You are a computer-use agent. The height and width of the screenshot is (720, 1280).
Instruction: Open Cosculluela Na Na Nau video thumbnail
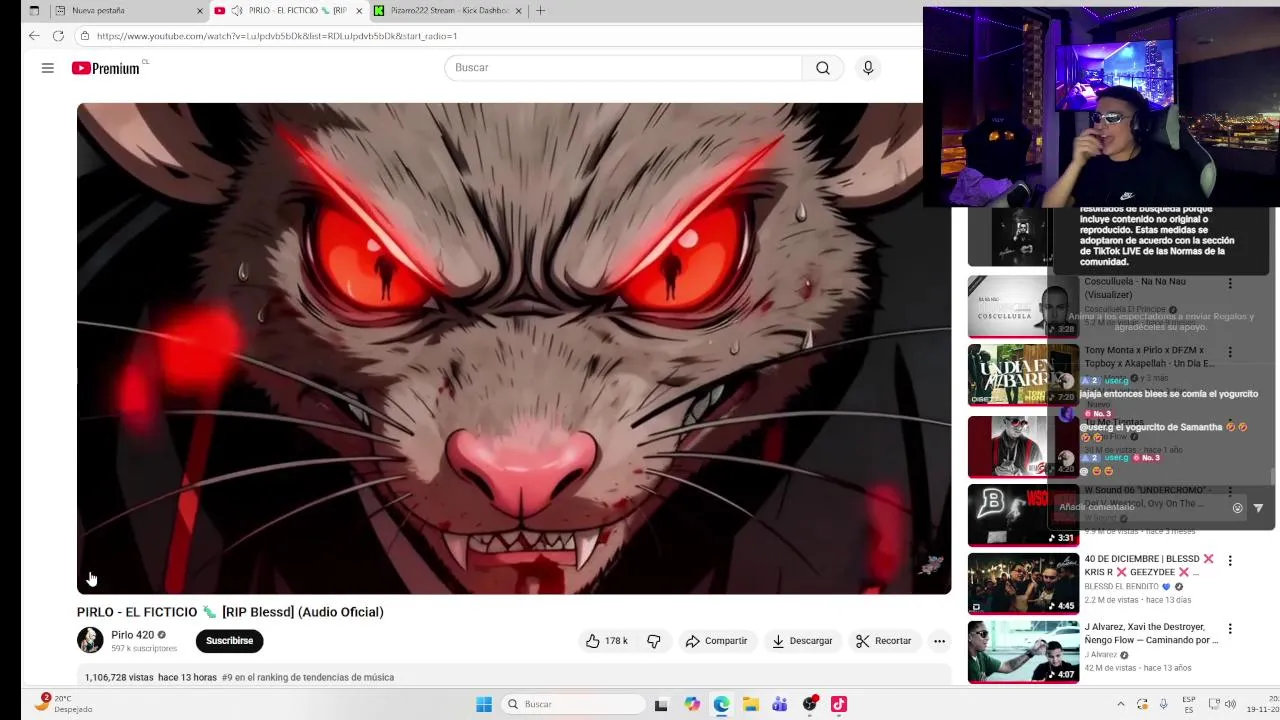coord(1023,306)
